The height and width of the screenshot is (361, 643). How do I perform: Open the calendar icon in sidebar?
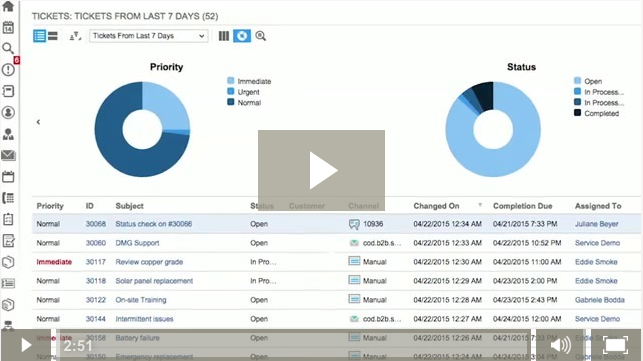coord(8,27)
